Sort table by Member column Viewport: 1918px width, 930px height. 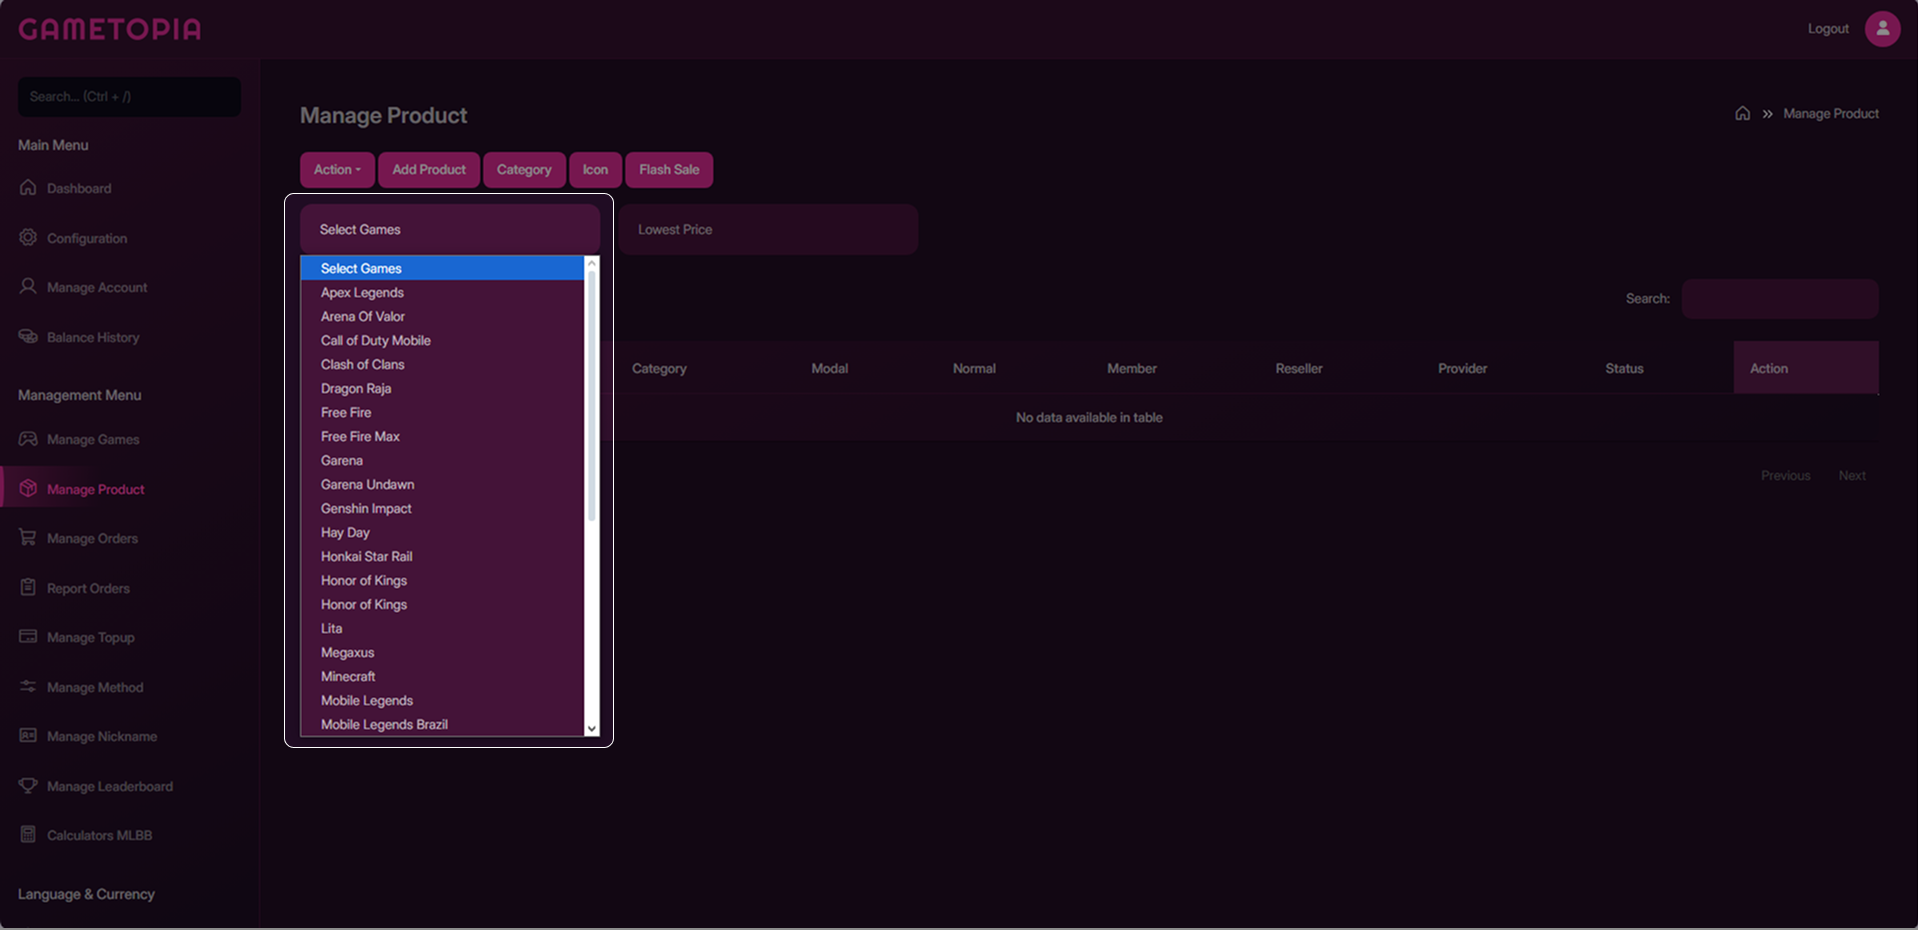click(x=1132, y=369)
